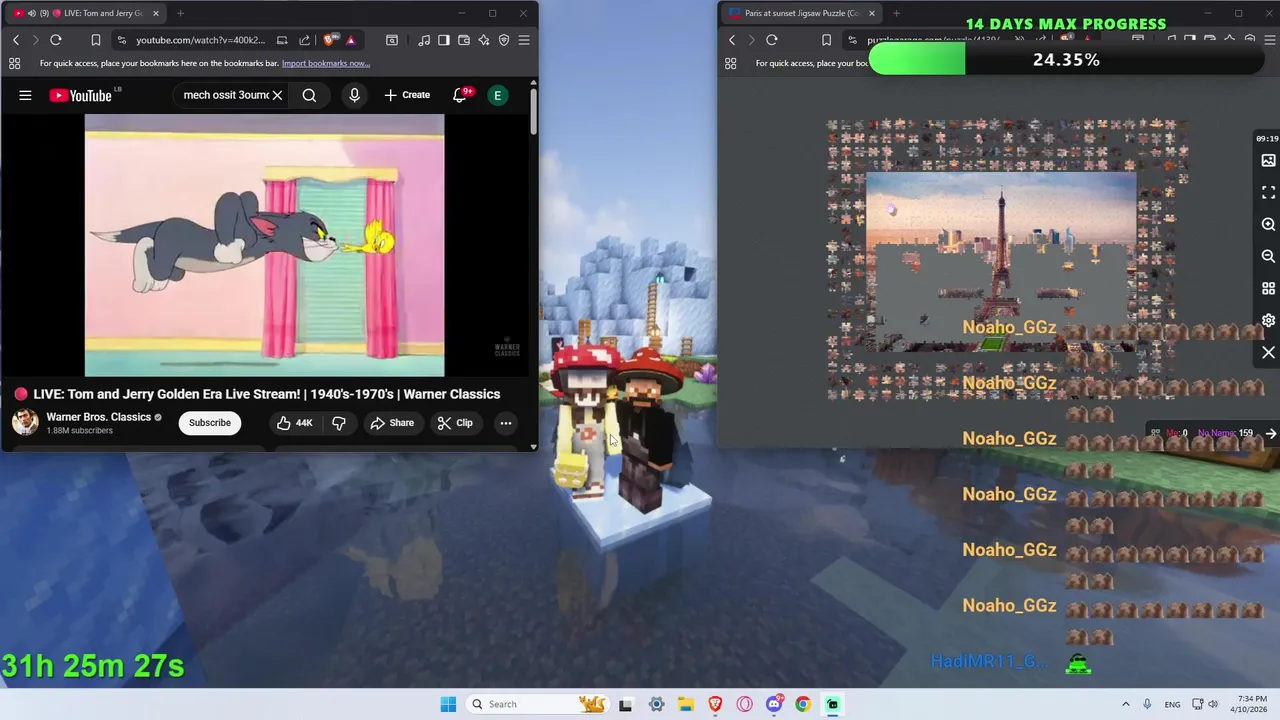Click the Tom and Jerry video player
This screenshot has width=1280, height=720.
265,245
